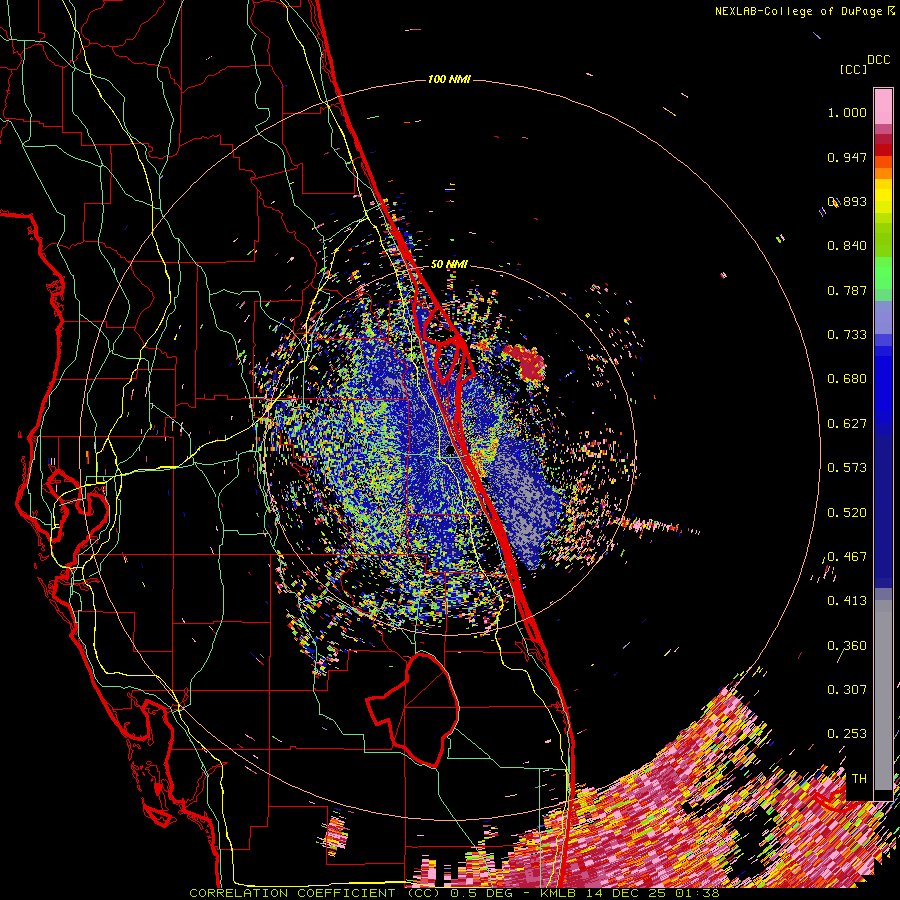This screenshot has height=900, width=900.
Task: Click the black radar site marker at map center
Action: (449, 452)
